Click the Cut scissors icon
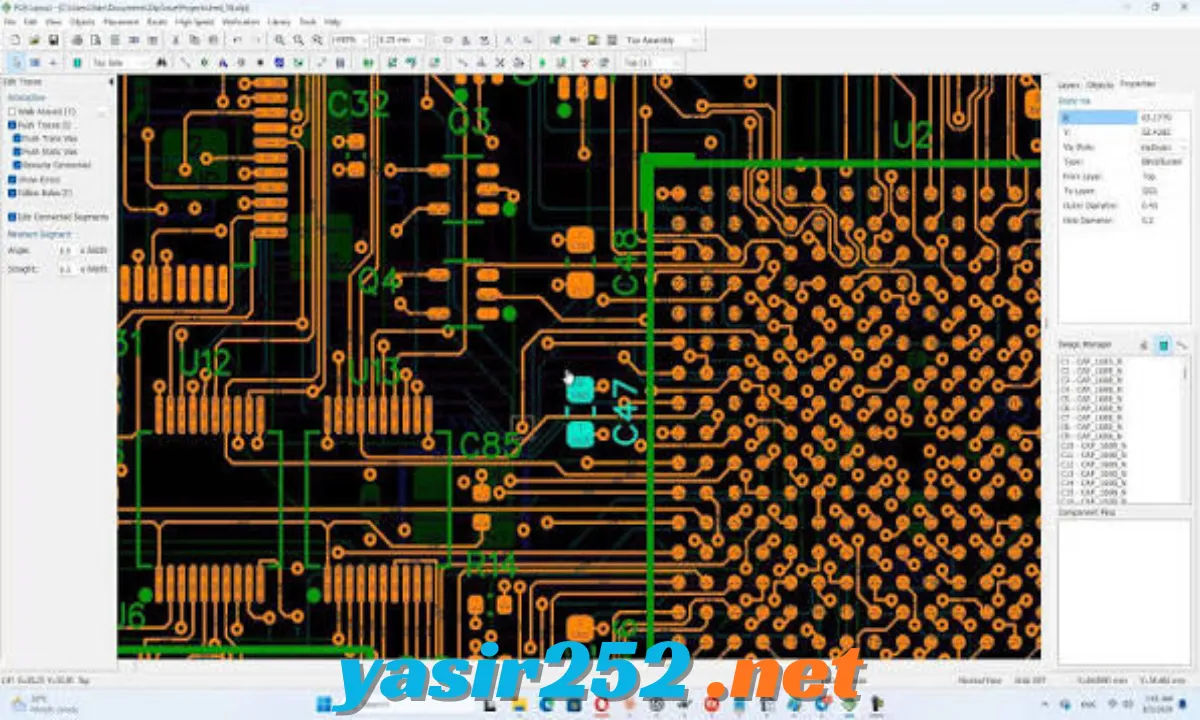Viewport: 1200px width, 720px height. pyautogui.click(x=175, y=40)
